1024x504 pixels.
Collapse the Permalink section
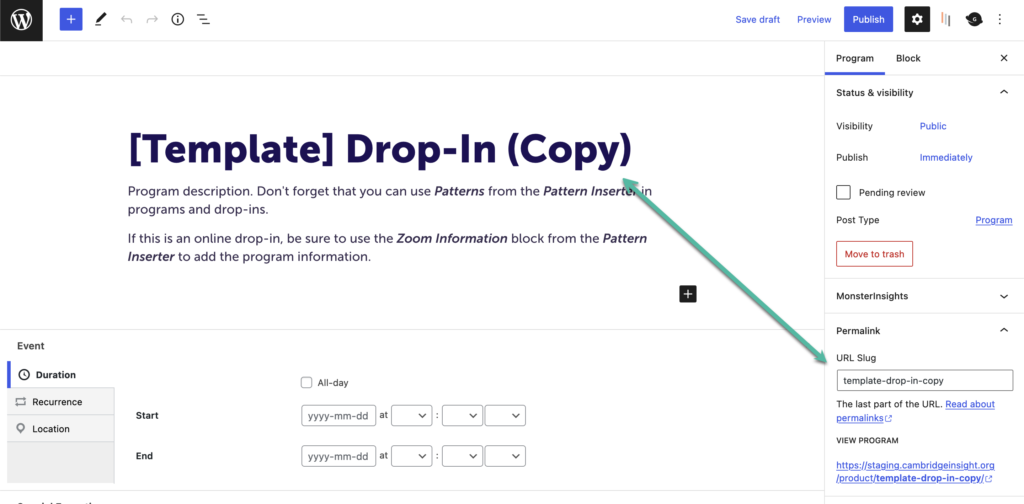click(x=1004, y=330)
